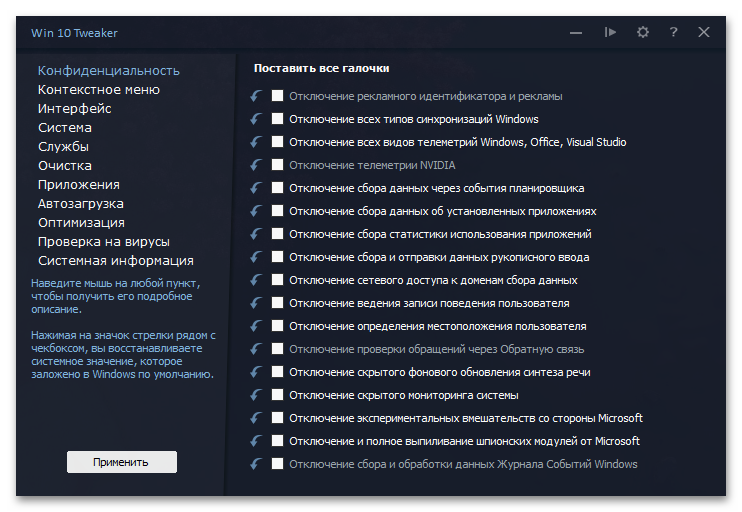This screenshot has width=742, height=512.
Task: Check user behavior recording checkbox
Action: (277, 302)
